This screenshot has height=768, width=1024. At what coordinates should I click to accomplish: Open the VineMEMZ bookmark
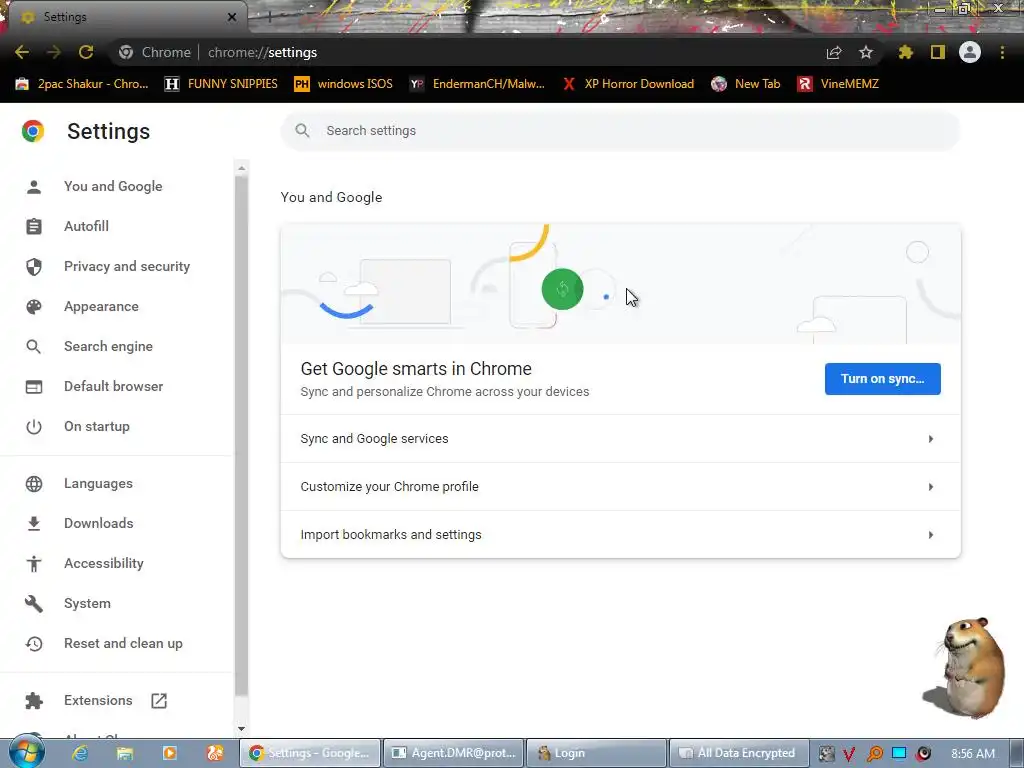pos(839,84)
